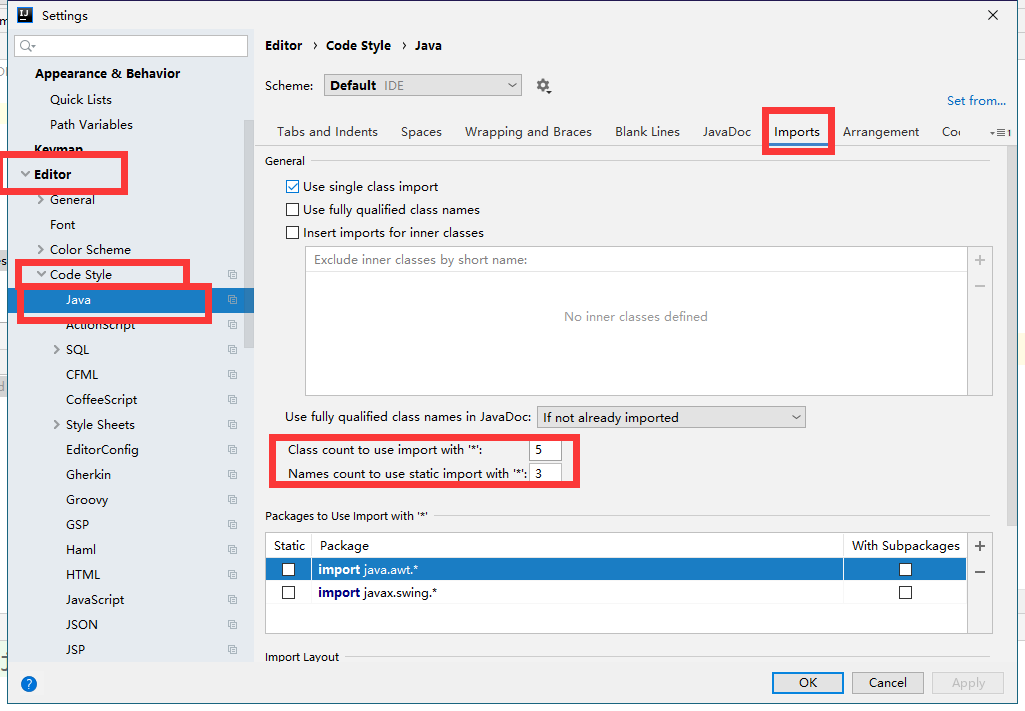1025x711 pixels.
Task: Click Editor in the breadcrumb
Action: click(x=284, y=46)
